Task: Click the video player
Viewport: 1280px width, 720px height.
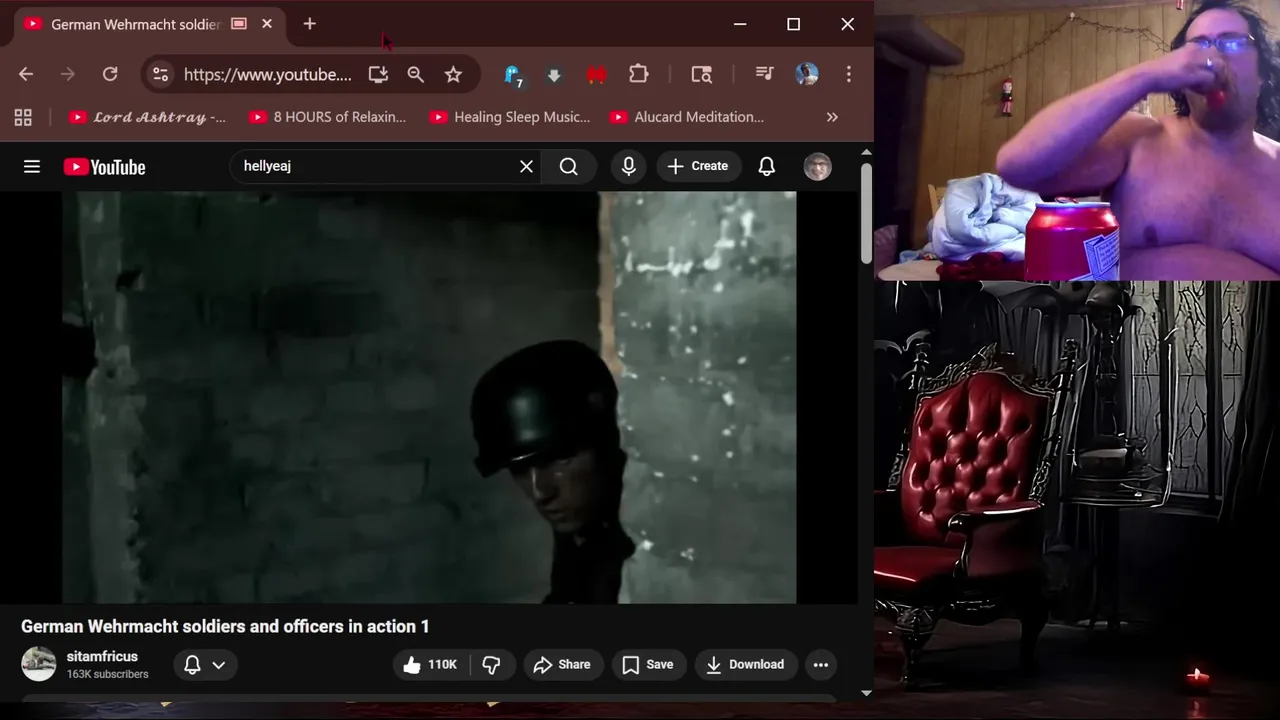Action: [429, 398]
